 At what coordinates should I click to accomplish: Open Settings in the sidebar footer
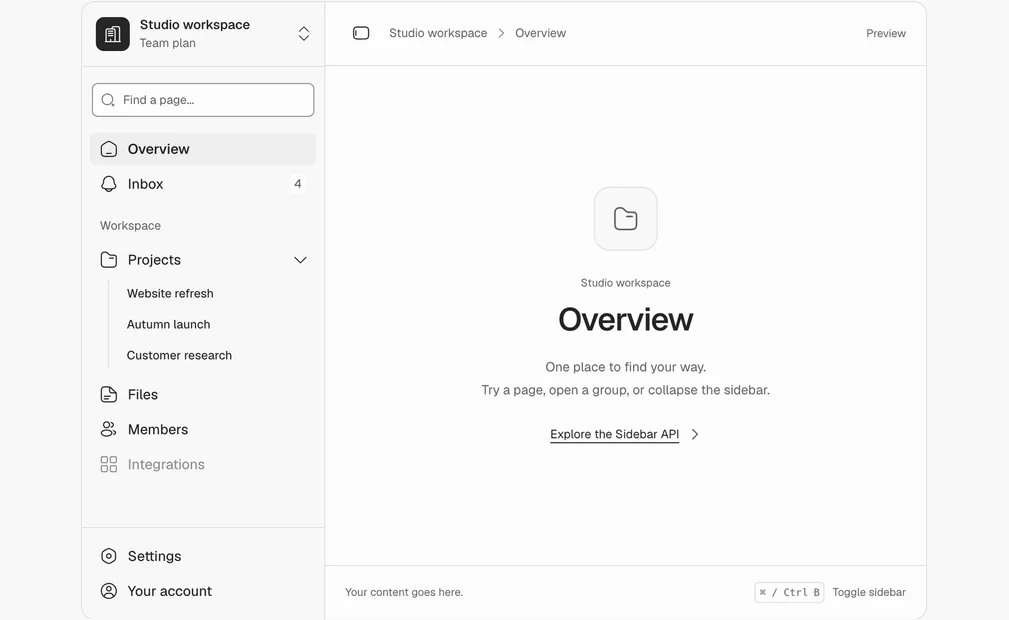click(203, 556)
